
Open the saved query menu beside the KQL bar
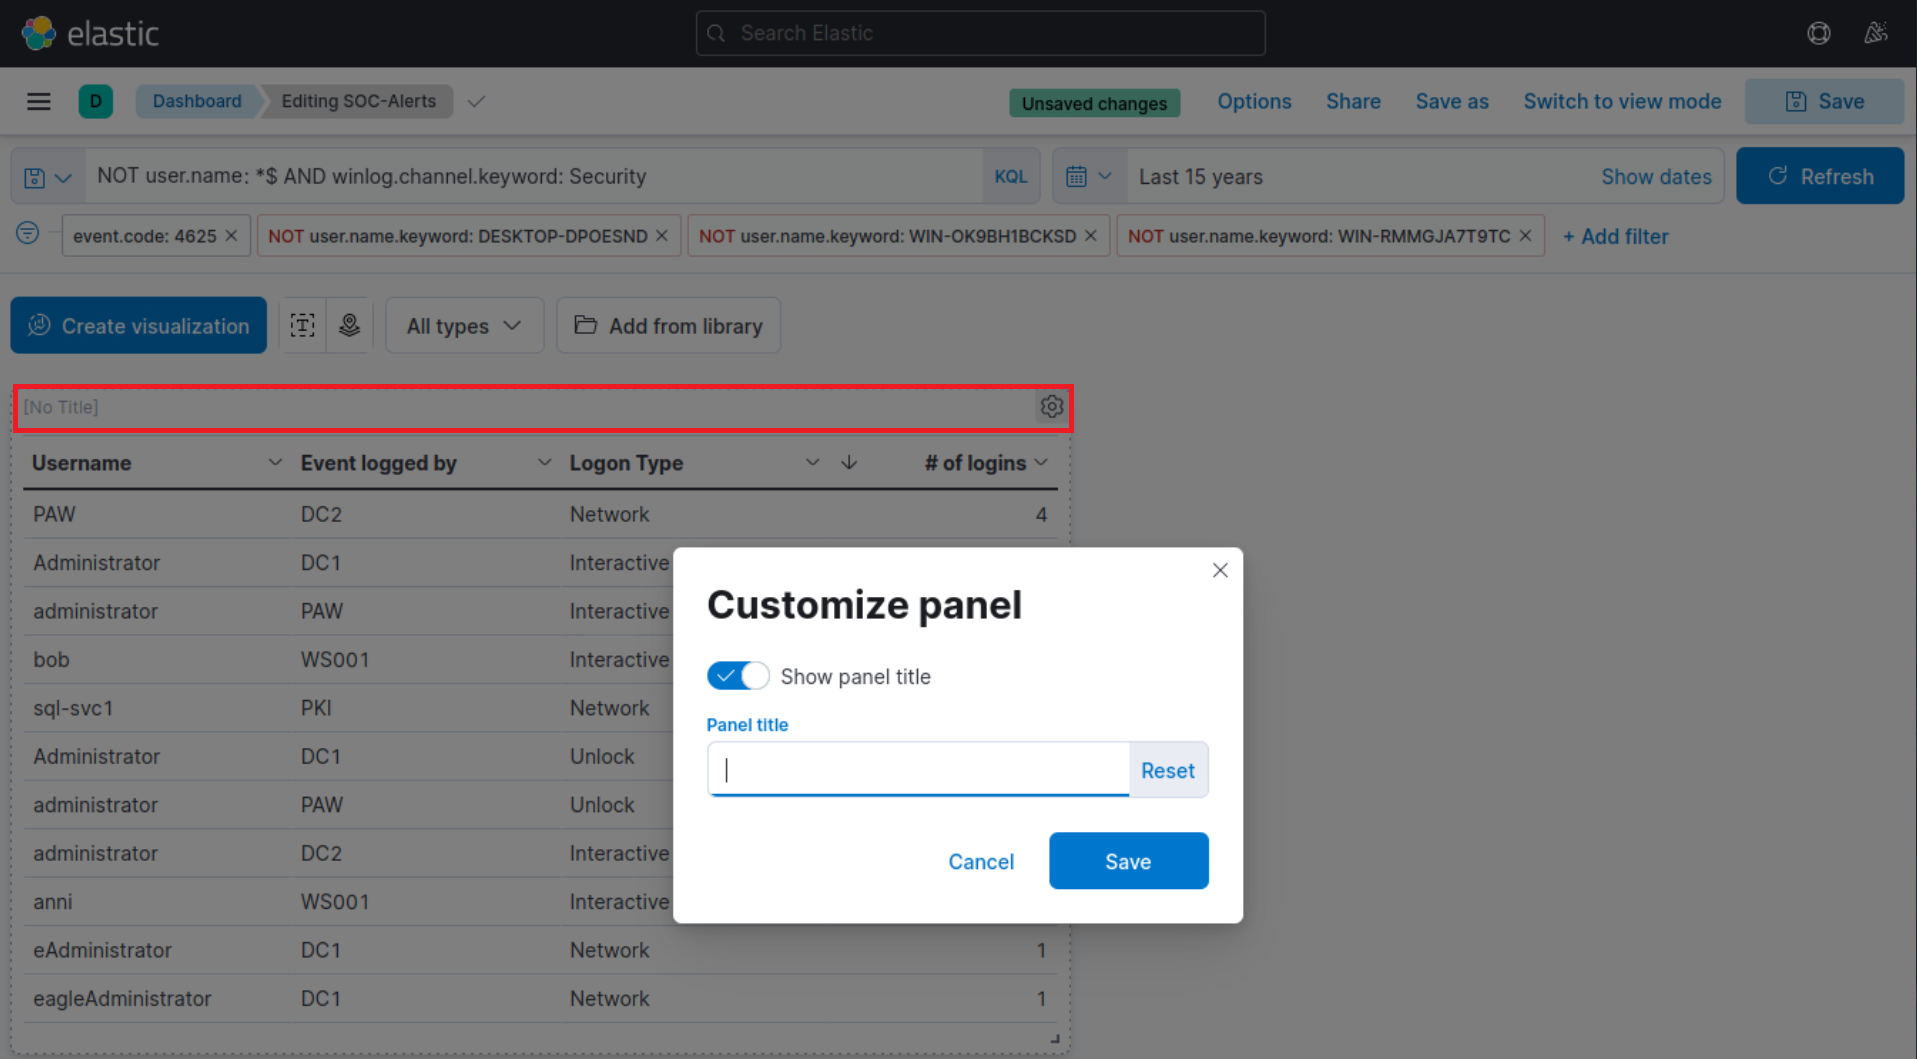pyautogui.click(x=47, y=176)
